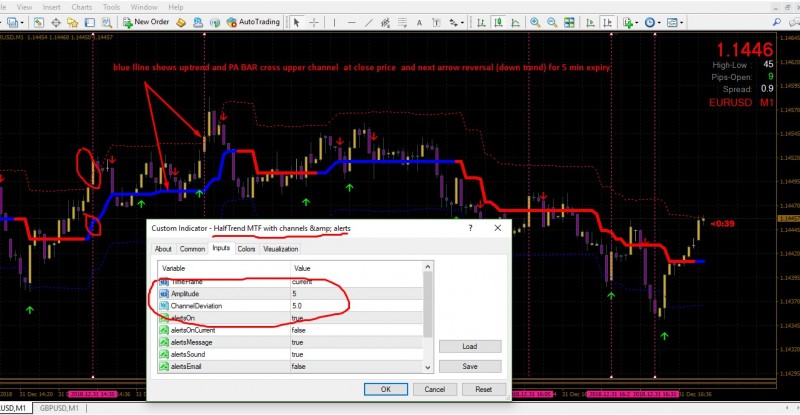Click the inputs list scroll-down arrow

pos(428,367)
